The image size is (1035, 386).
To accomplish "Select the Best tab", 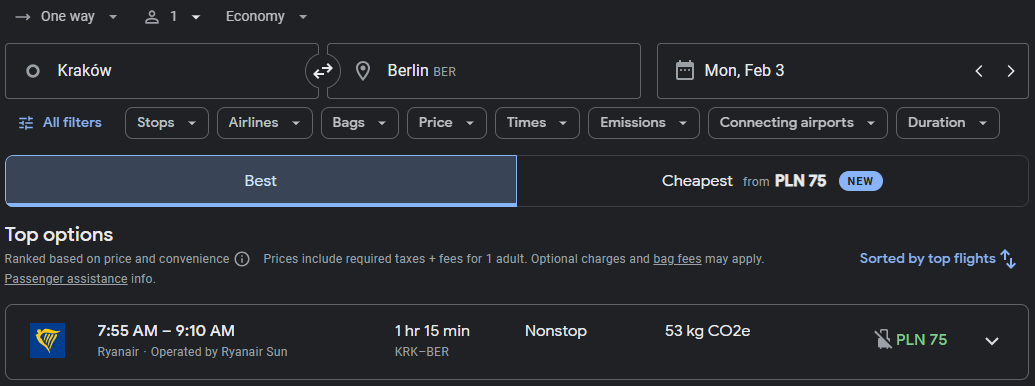I will 261,181.
